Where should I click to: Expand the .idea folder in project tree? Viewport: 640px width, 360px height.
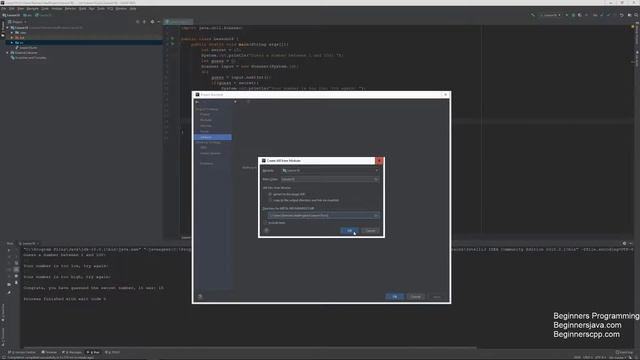click(12, 33)
